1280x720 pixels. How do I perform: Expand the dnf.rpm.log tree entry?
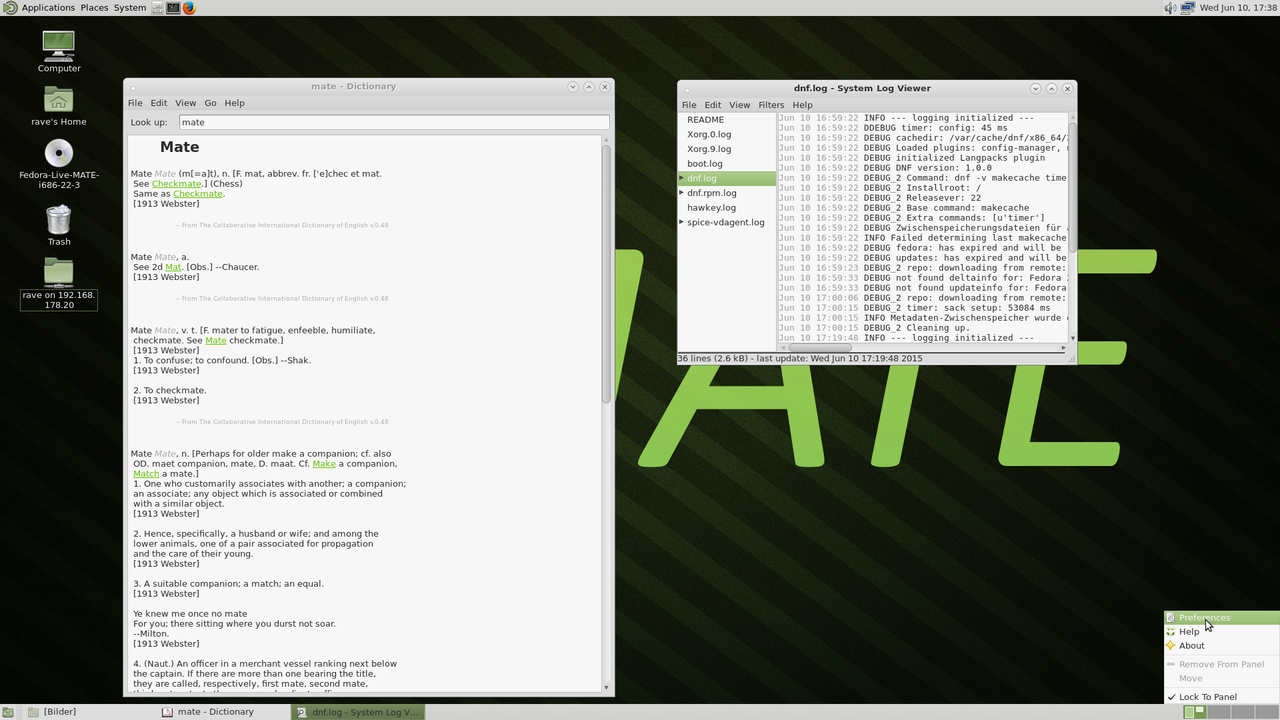pyautogui.click(x=682, y=193)
